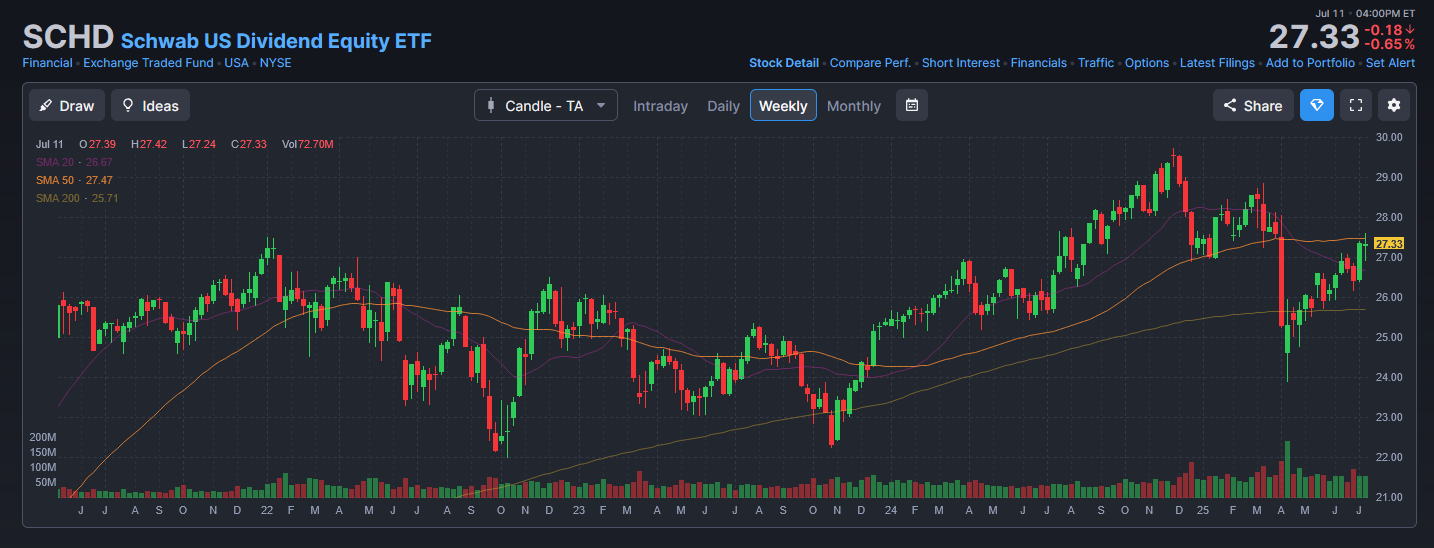Open the Latest Filings link
This screenshot has height=548, width=1434.
(x=1217, y=63)
